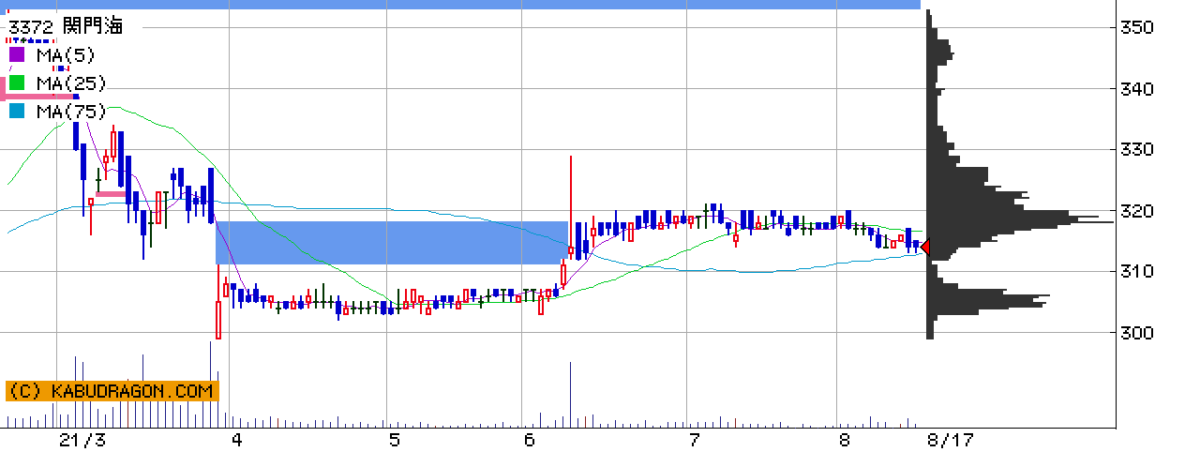1200x452 pixels.
Task: Click the '21/3' date axis label
Action: coord(82,440)
